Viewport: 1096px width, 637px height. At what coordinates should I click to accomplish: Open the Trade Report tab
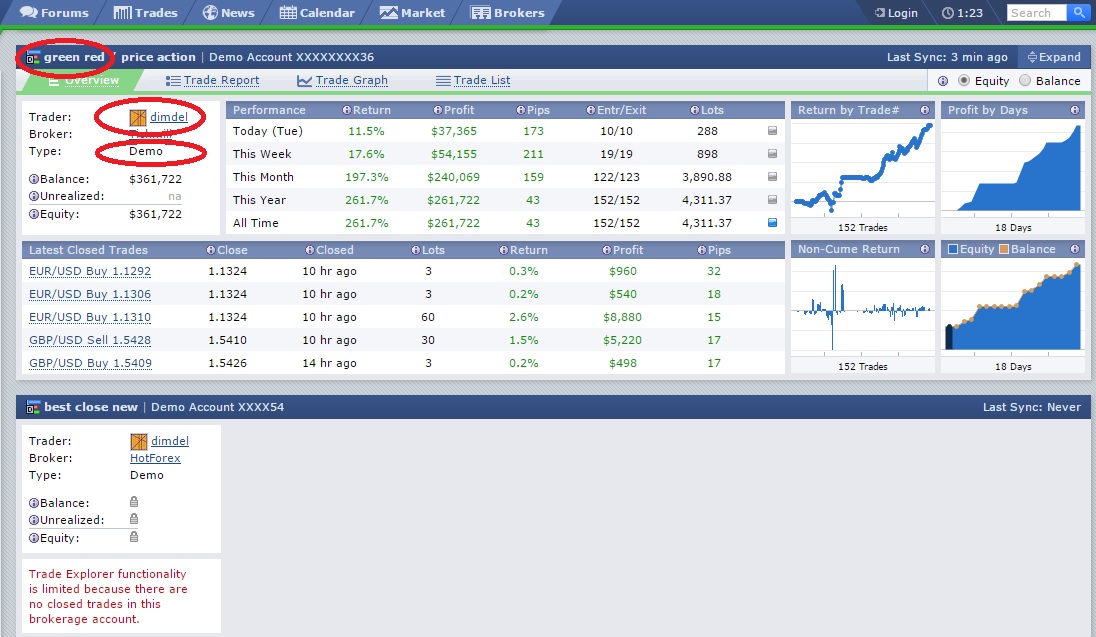click(x=212, y=80)
